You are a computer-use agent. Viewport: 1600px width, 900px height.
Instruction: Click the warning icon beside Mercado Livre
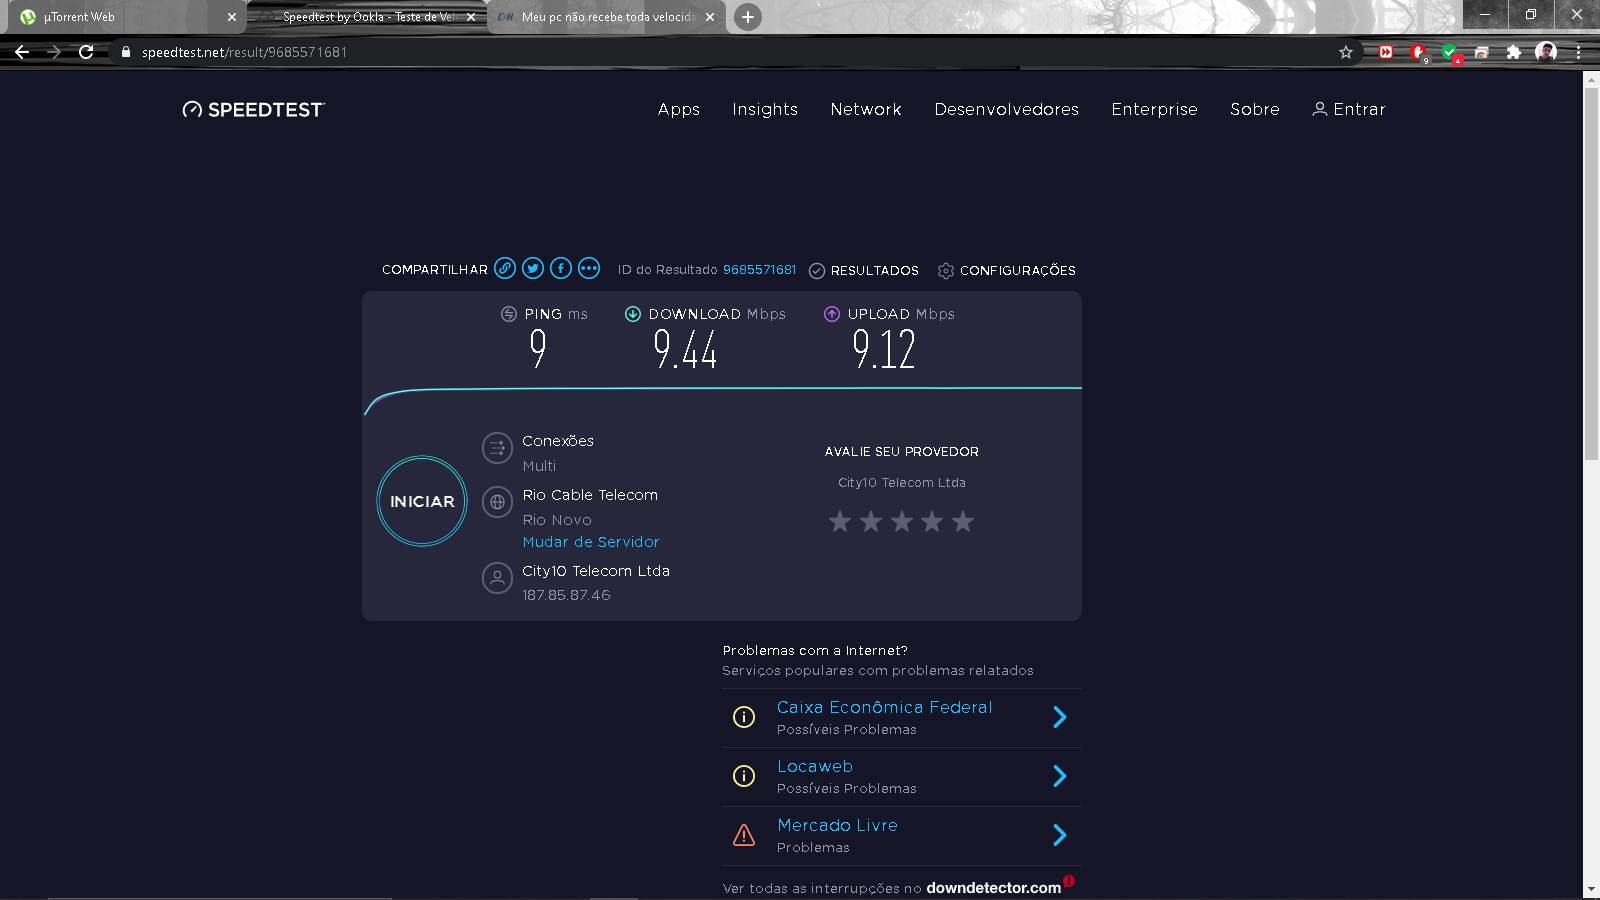[744, 835]
